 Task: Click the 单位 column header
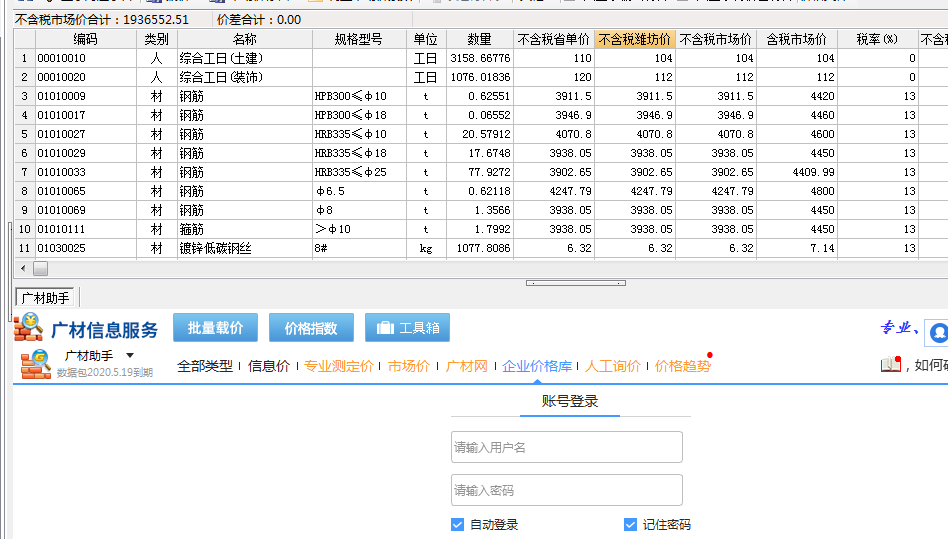426,39
